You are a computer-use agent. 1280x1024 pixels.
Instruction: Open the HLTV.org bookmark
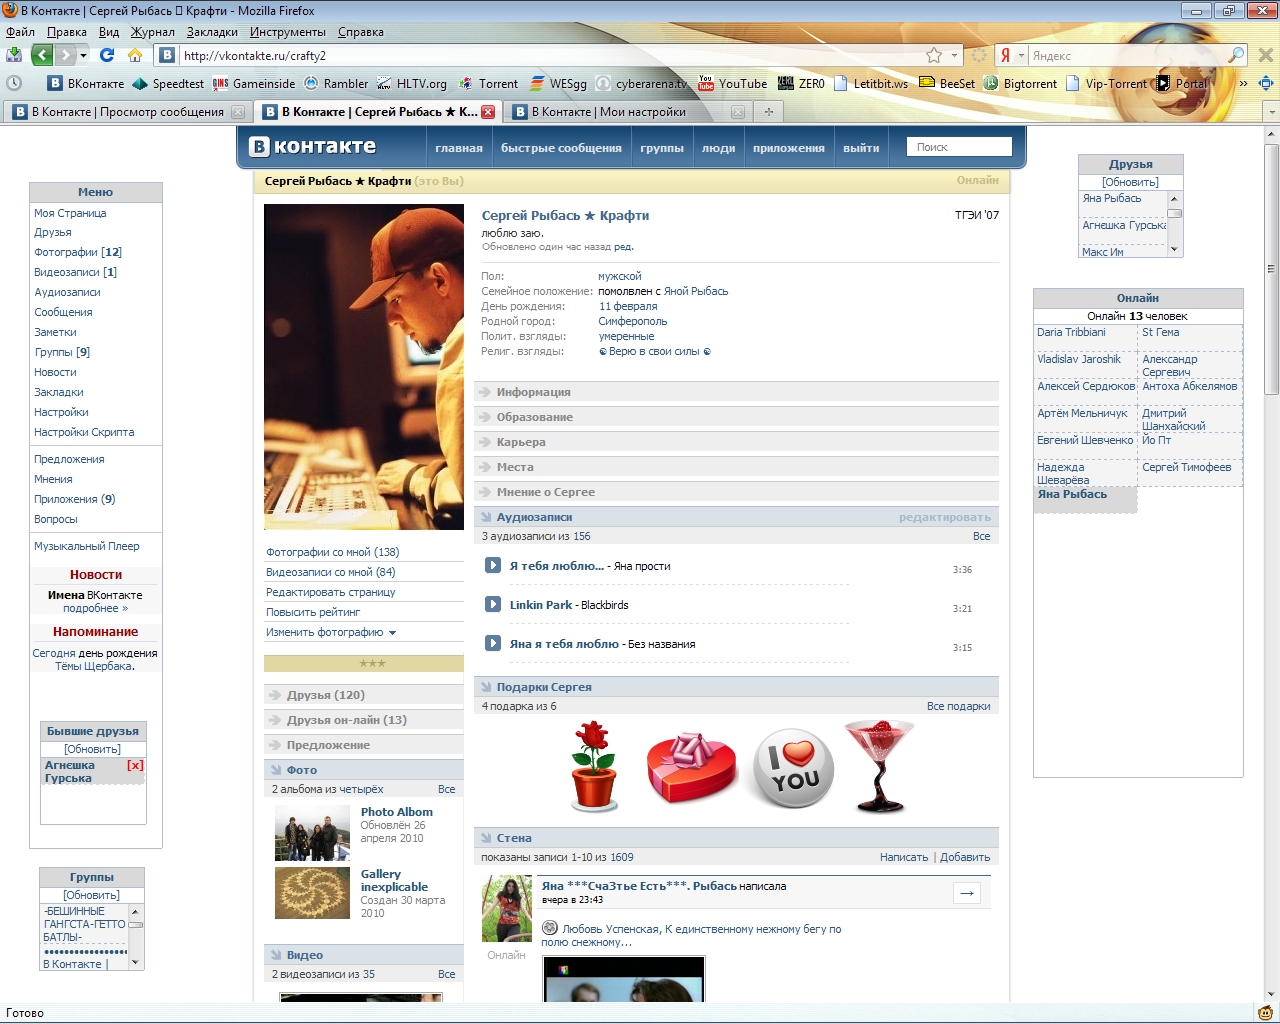pyautogui.click(x=411, y=83)
